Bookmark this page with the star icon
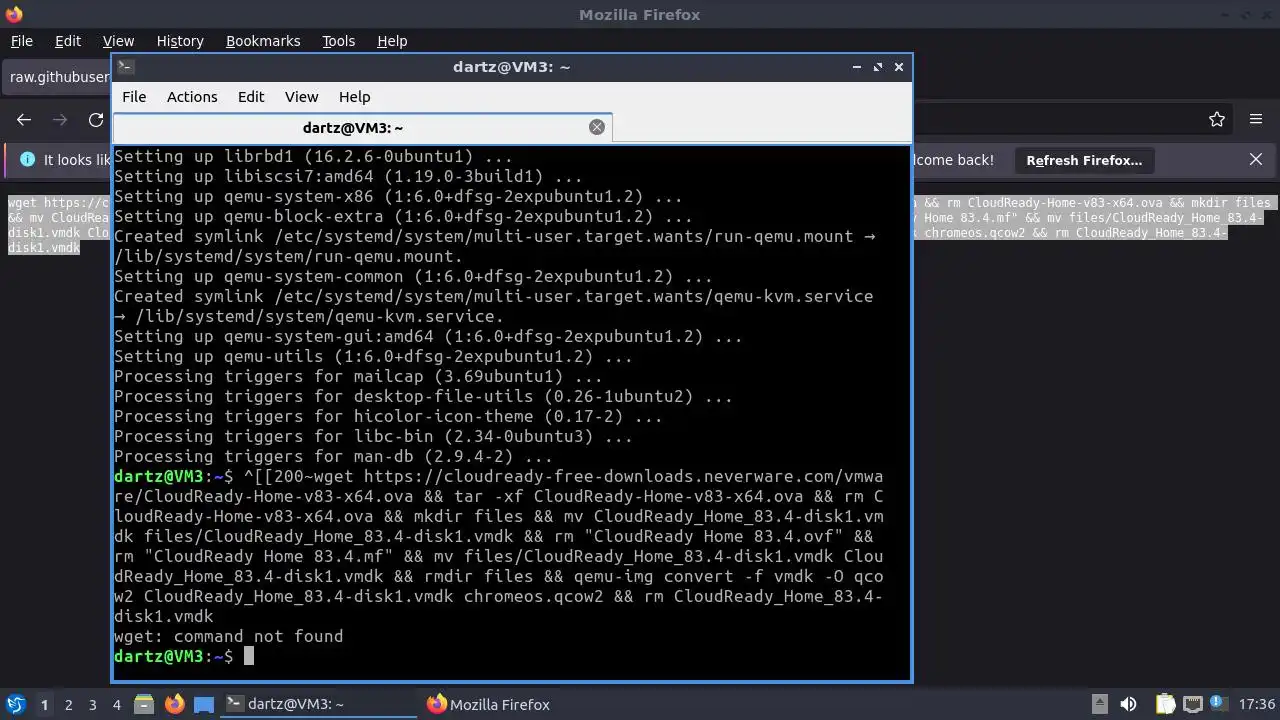 click(1217, 120)
